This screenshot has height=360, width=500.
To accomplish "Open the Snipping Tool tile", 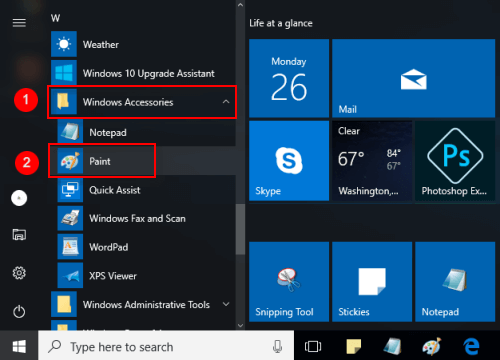I will click(x=289, y=282).
